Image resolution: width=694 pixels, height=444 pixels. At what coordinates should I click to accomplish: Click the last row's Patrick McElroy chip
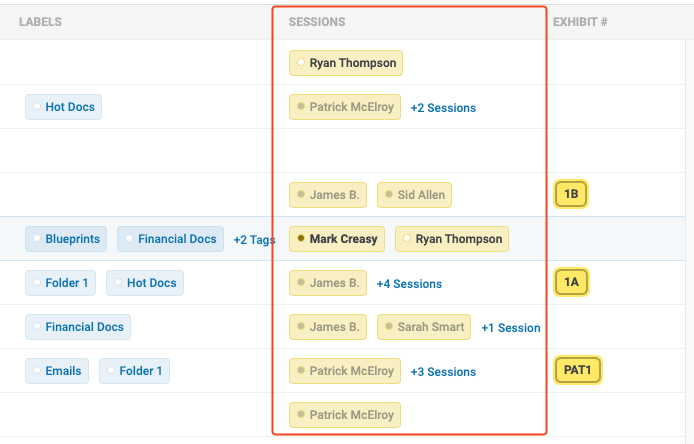345,415
